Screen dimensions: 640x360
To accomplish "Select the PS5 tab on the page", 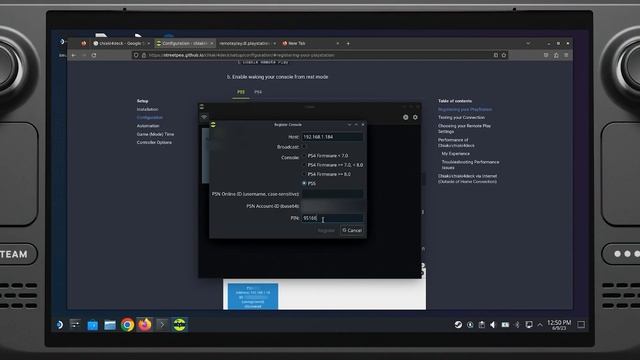I will 241,92.
